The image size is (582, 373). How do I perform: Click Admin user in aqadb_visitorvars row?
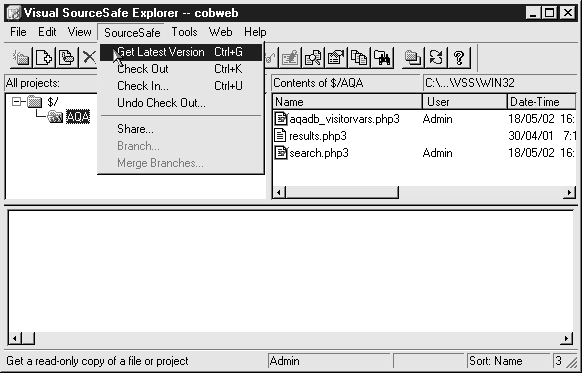pos(437,119)
